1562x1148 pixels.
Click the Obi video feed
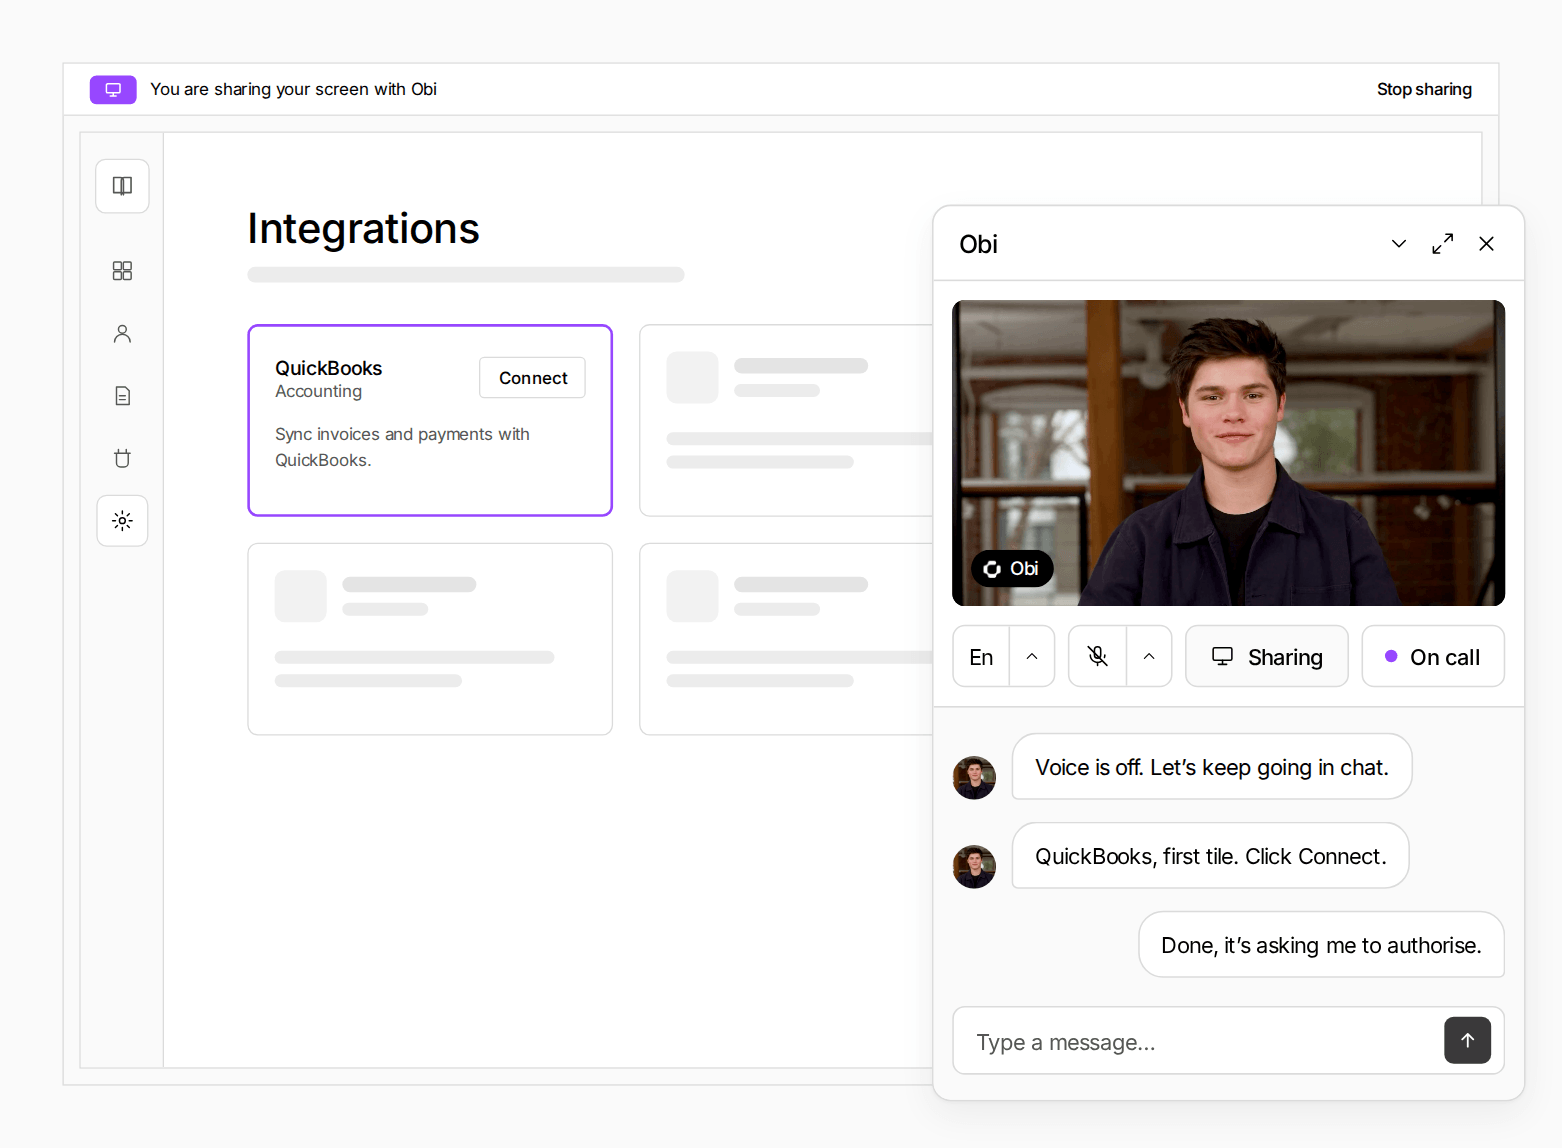(1228, 453)
